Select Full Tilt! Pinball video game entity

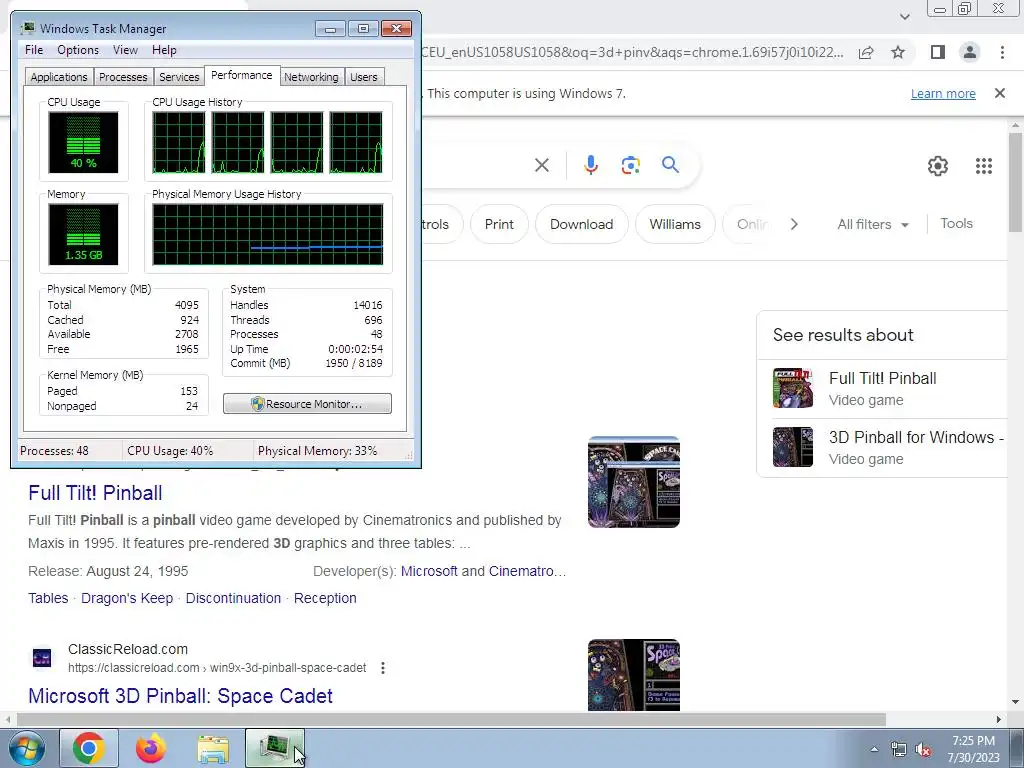pos(883,389)
